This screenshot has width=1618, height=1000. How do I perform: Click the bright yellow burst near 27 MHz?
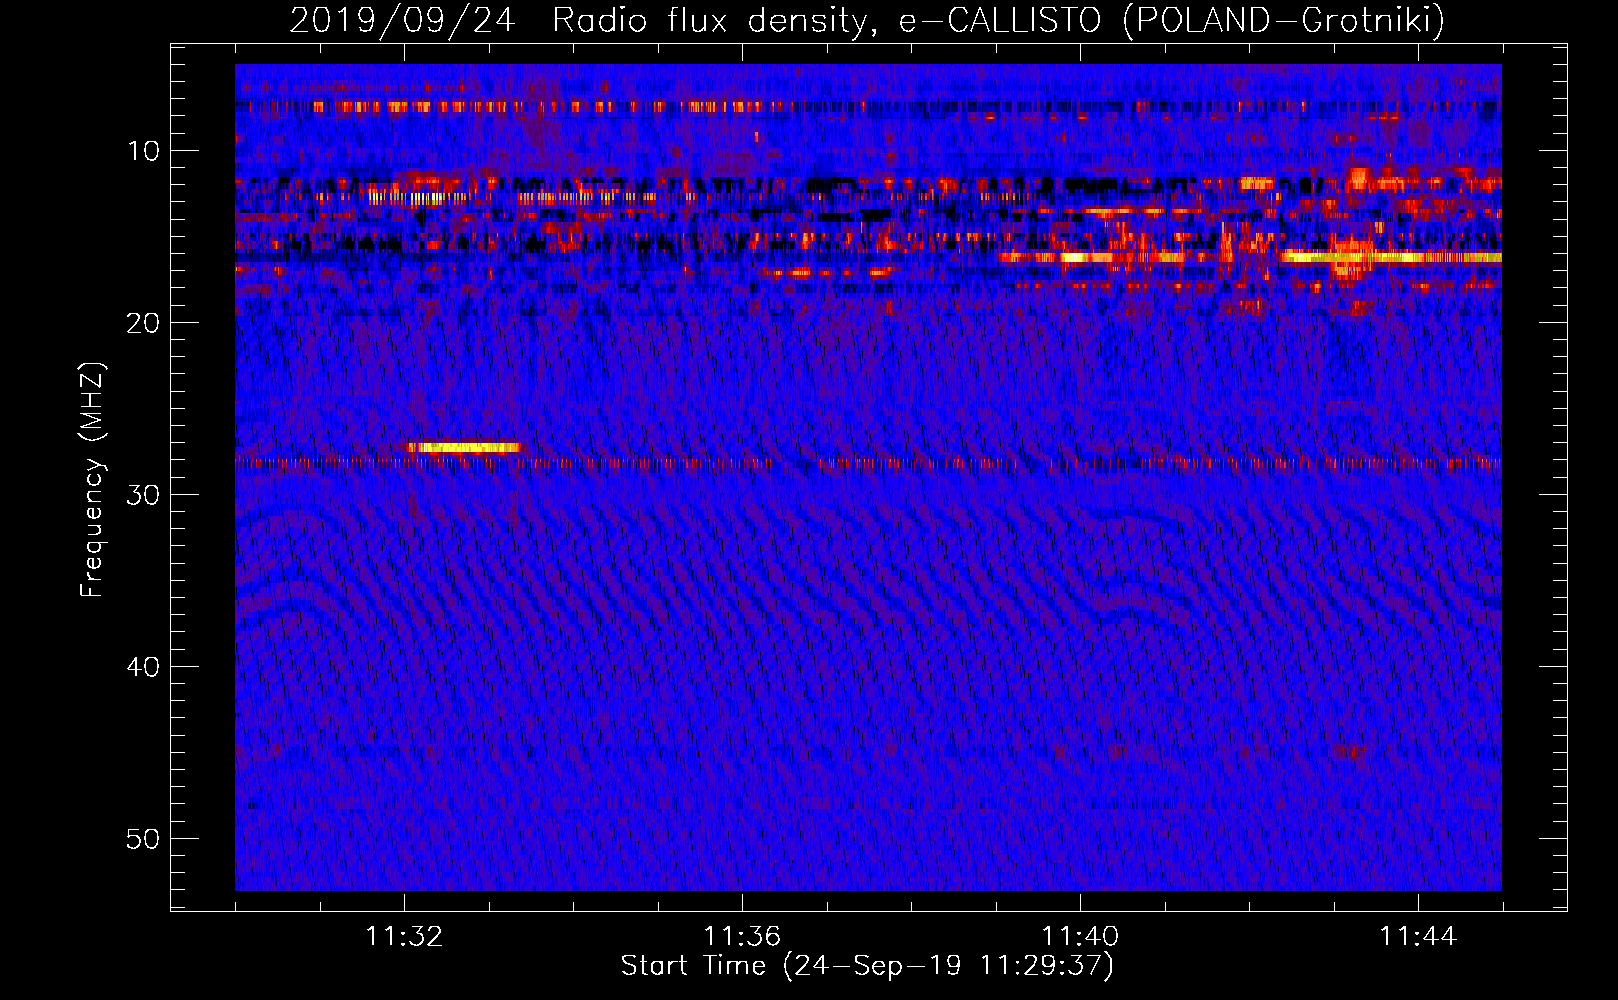464,447
